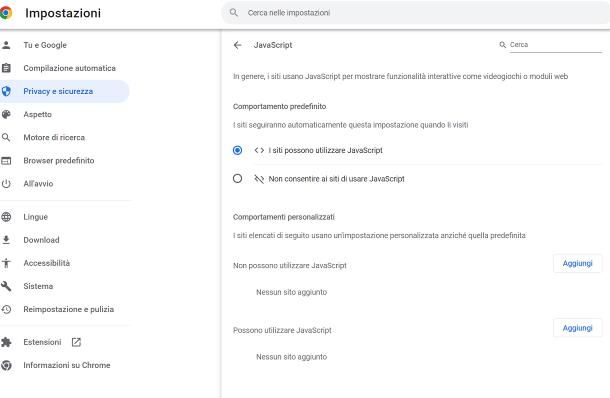This screenshot has width=610, height=398.
Task: Open Informazioni su Chrome page
Action: [64, 365]
